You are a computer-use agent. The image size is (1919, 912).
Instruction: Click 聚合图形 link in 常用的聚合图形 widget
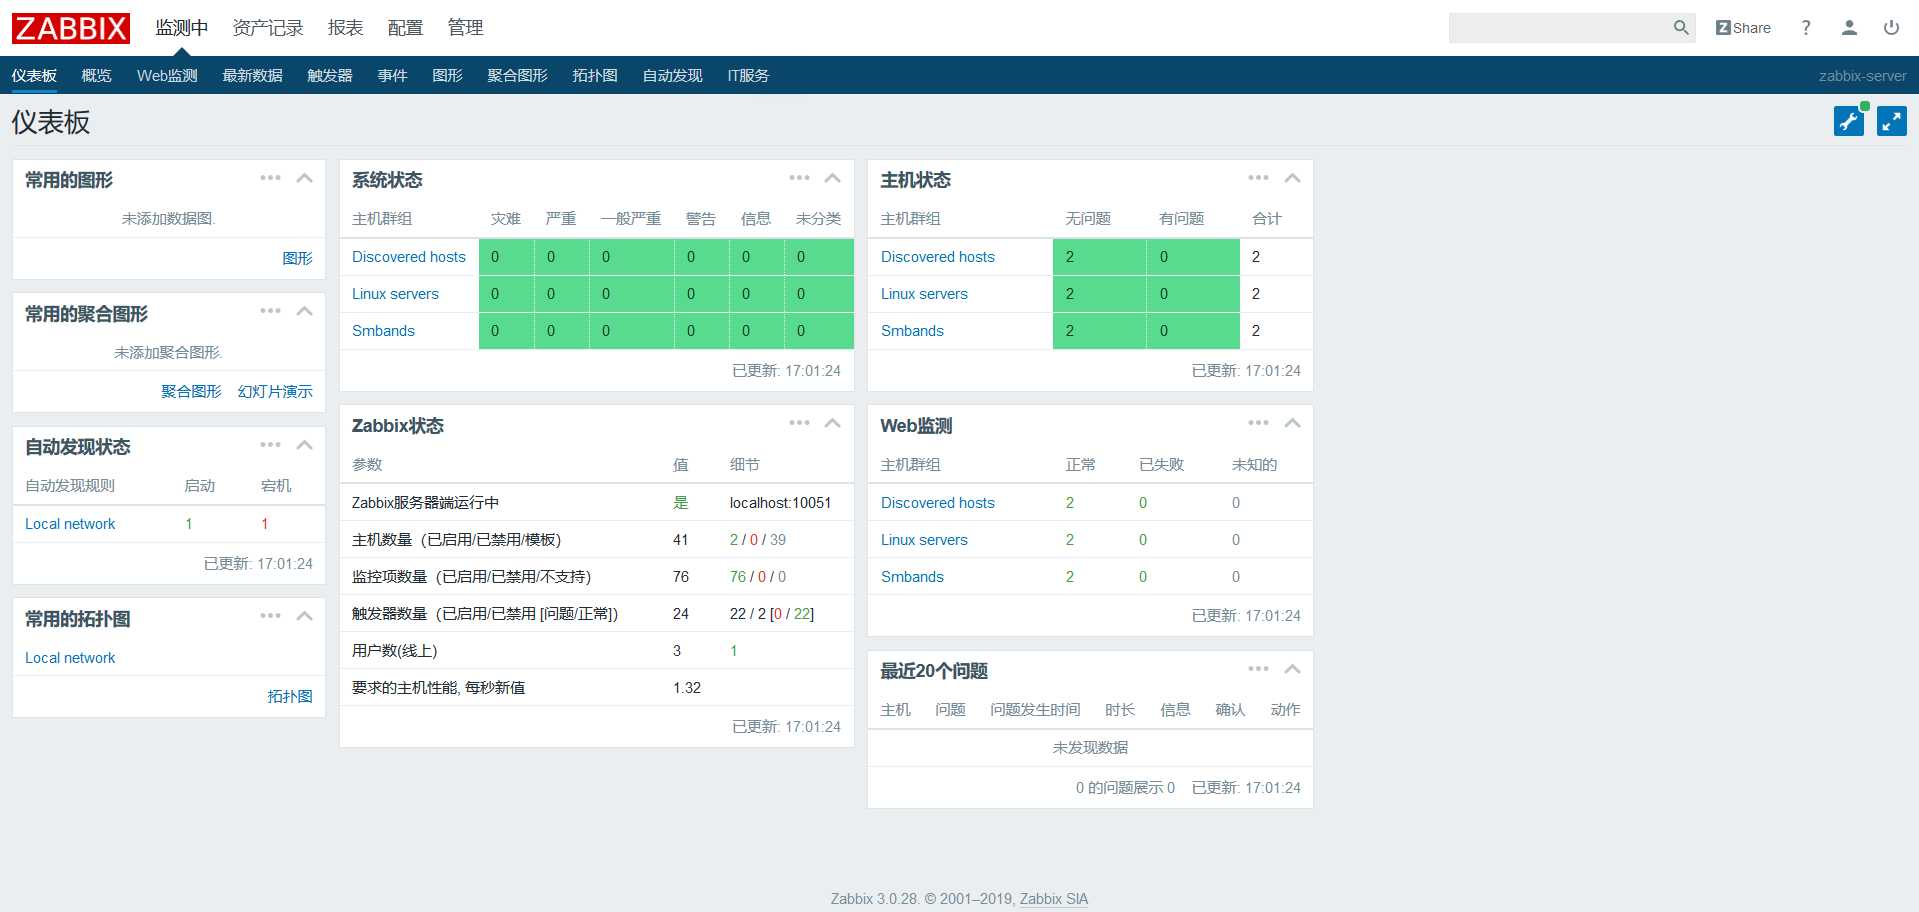(191, 391)
